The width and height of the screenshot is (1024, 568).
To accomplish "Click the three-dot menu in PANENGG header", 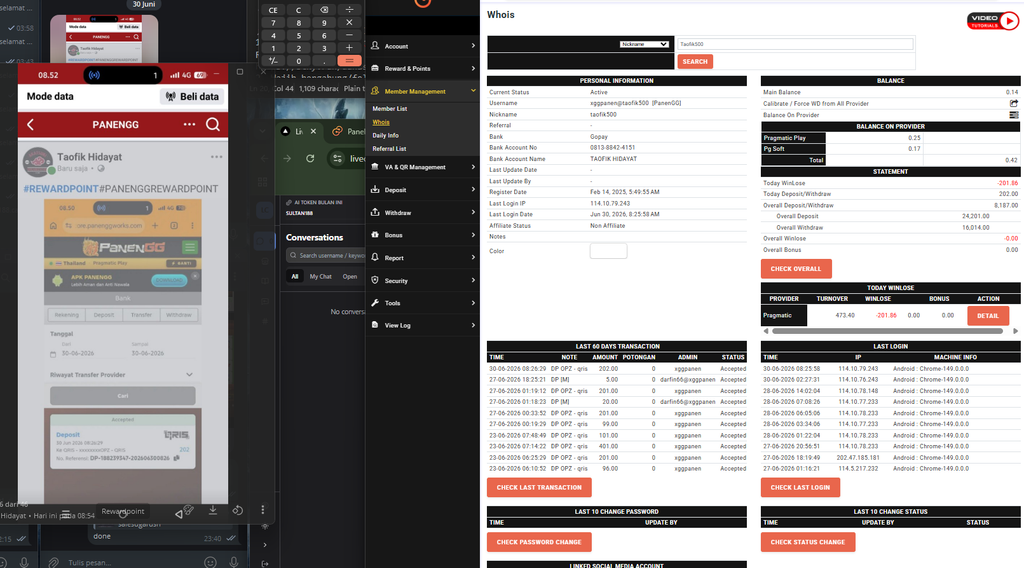I will [x=189, y=124].
